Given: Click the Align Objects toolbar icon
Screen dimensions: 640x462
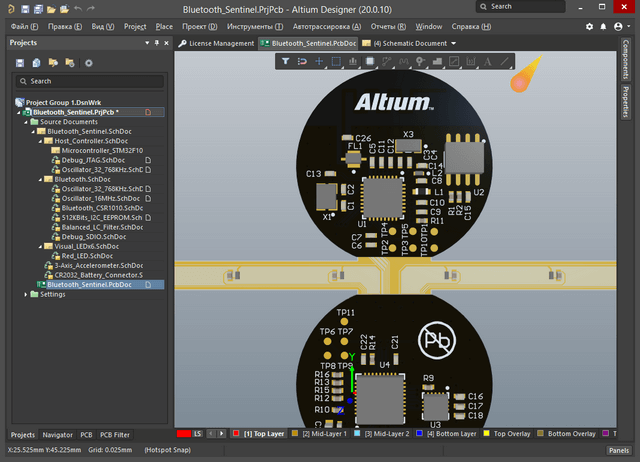Looking at the screenshot, I should tap(353, 61).
